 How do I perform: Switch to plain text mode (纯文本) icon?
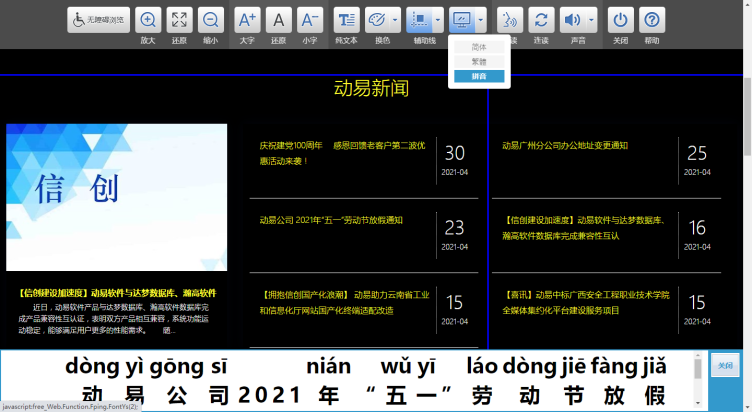point(346,19)
